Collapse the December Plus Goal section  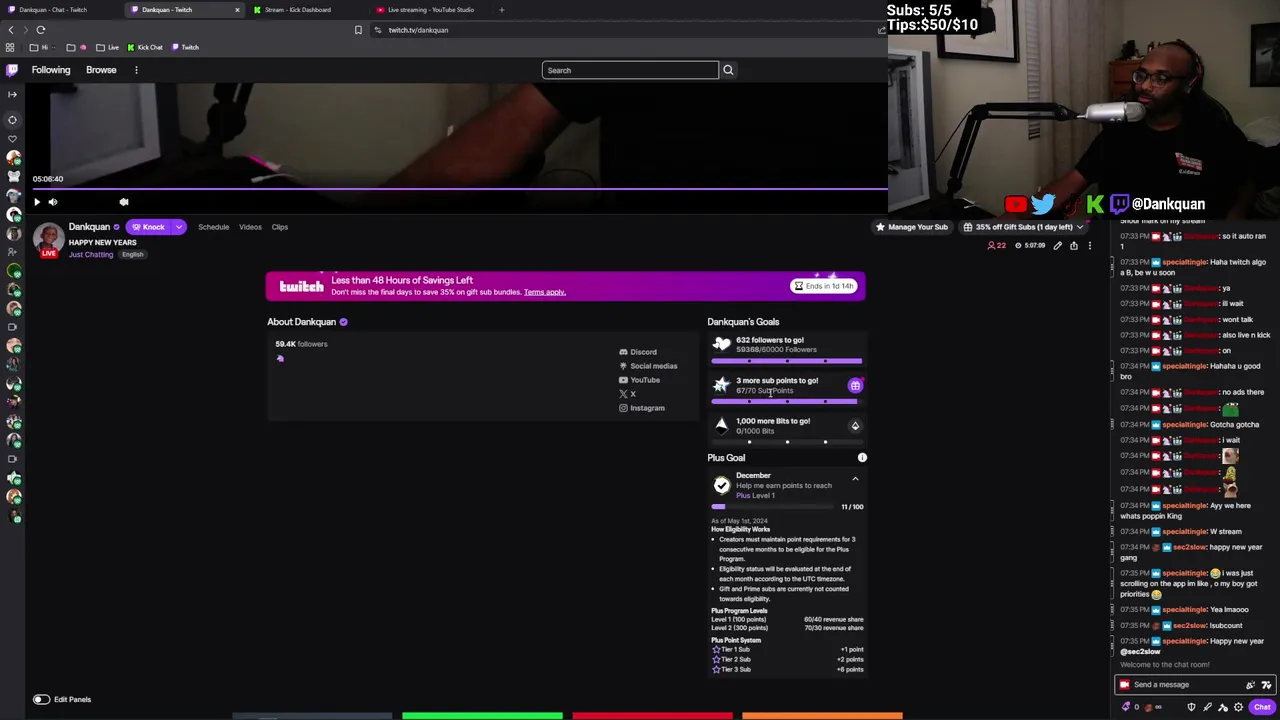pos(855,479)
